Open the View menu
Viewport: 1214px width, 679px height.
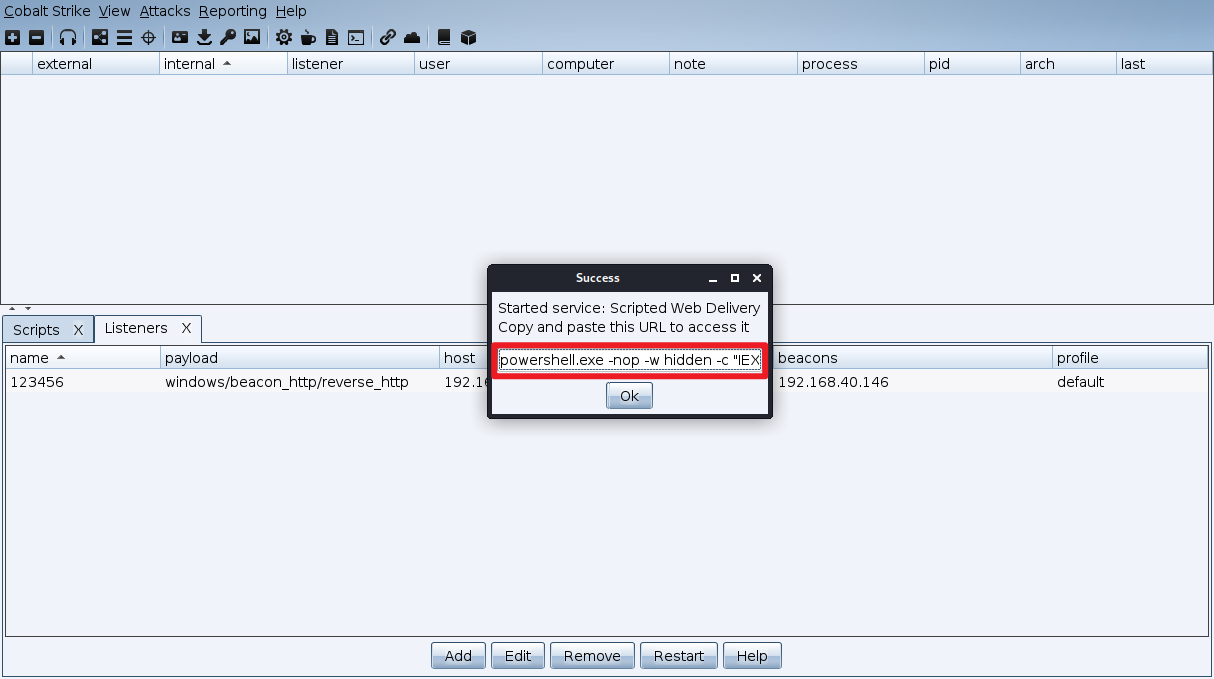(x=115, y=11)
